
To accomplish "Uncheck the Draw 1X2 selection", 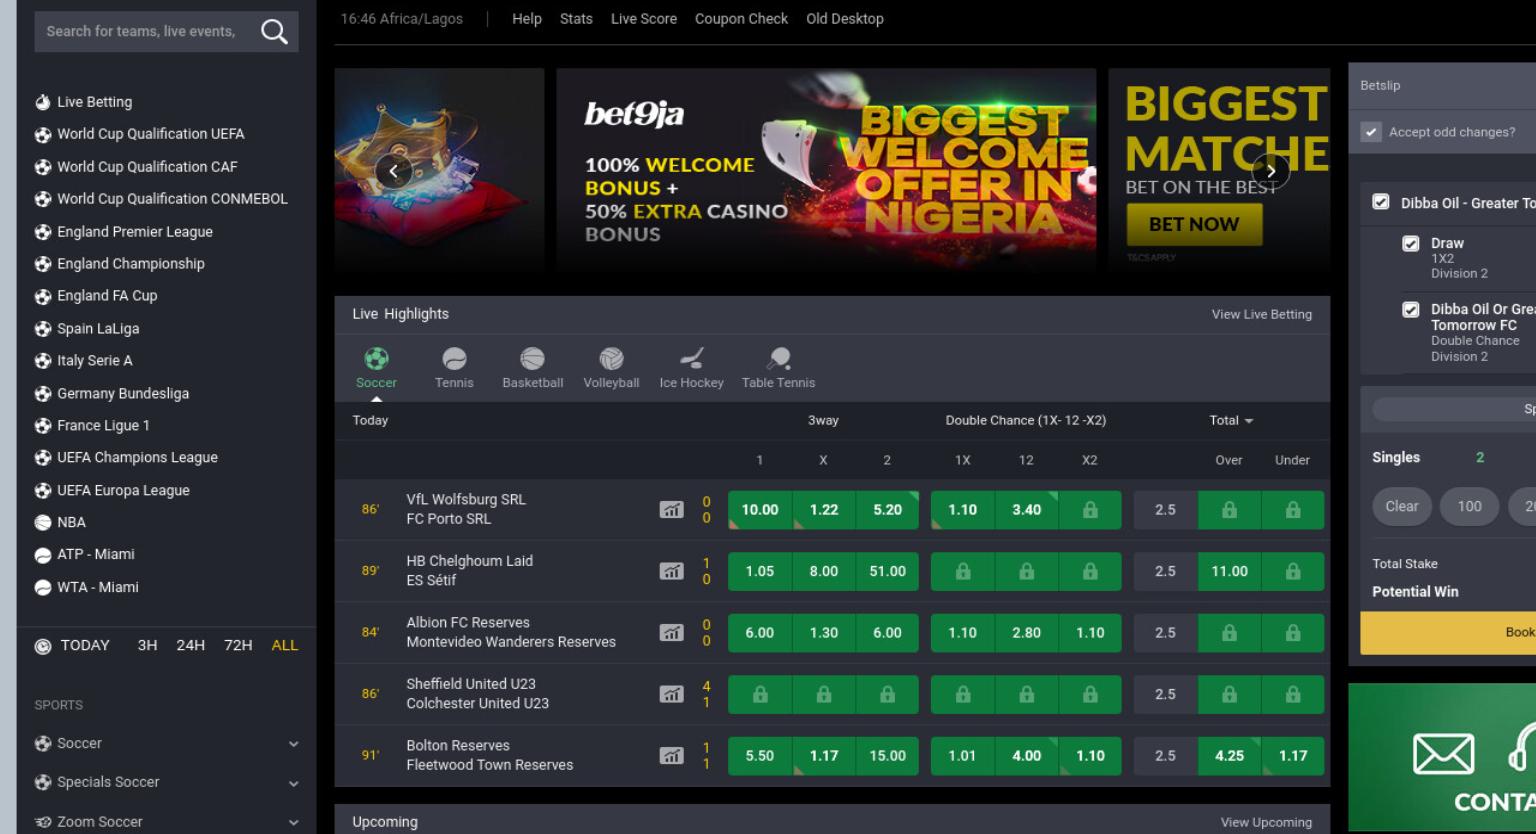I will click(x=1411, y=243).
